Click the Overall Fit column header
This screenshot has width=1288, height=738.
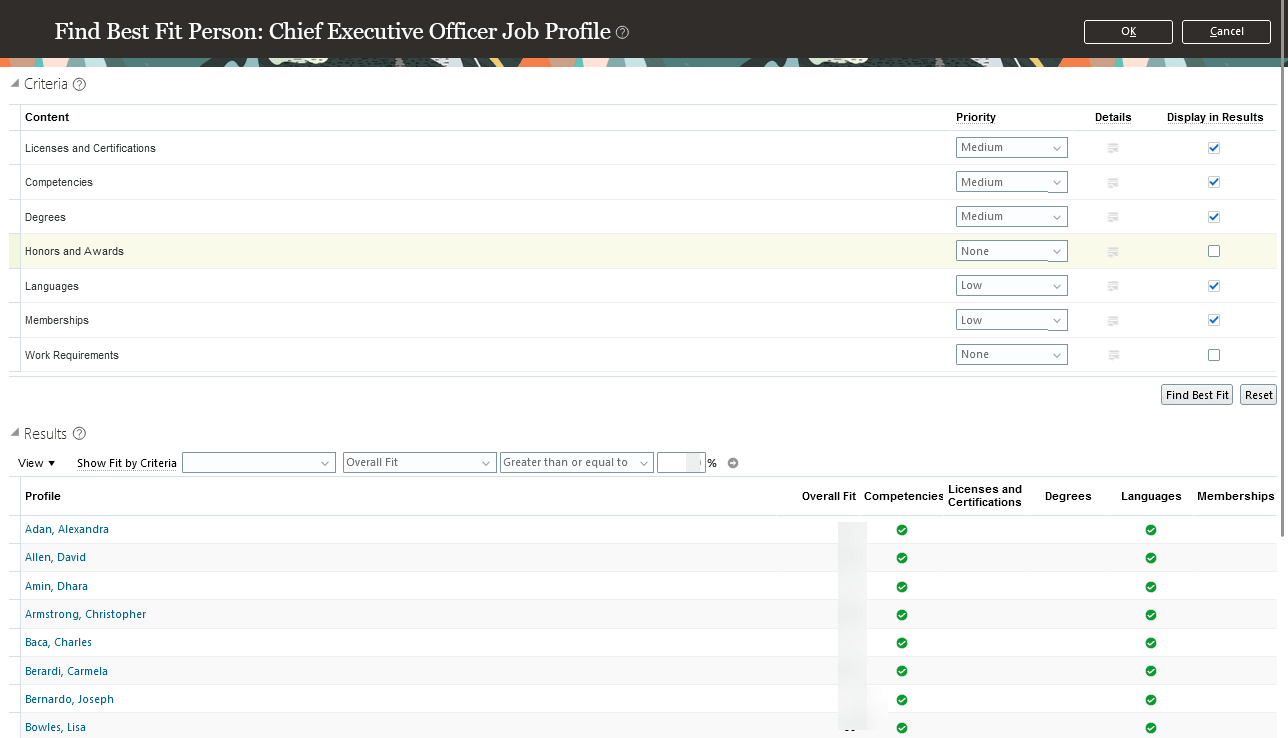(x=829, y=496)
